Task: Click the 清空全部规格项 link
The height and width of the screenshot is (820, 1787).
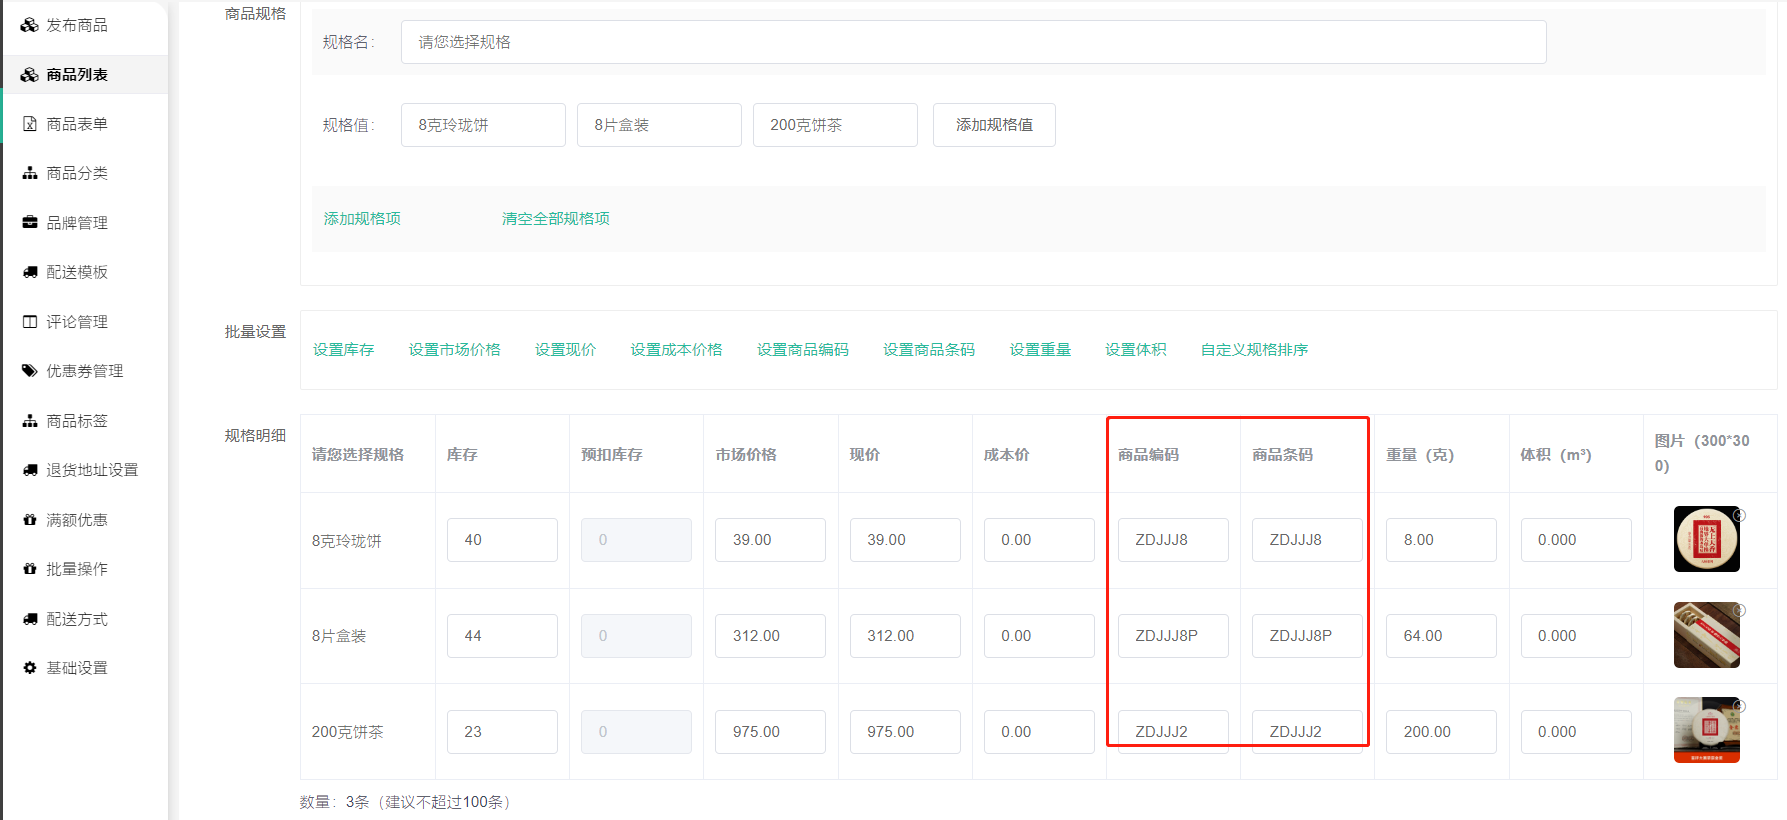Action: pyautogui.click(x=555, y=219)
